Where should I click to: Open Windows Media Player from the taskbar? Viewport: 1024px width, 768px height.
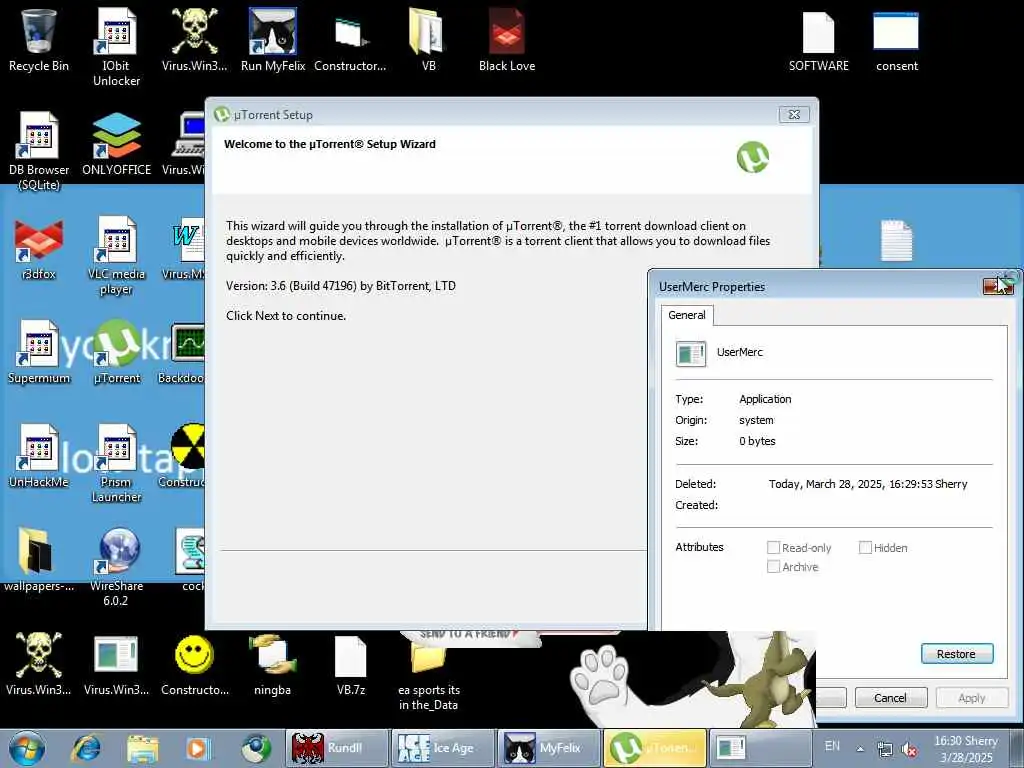click(x=199, y=748)
